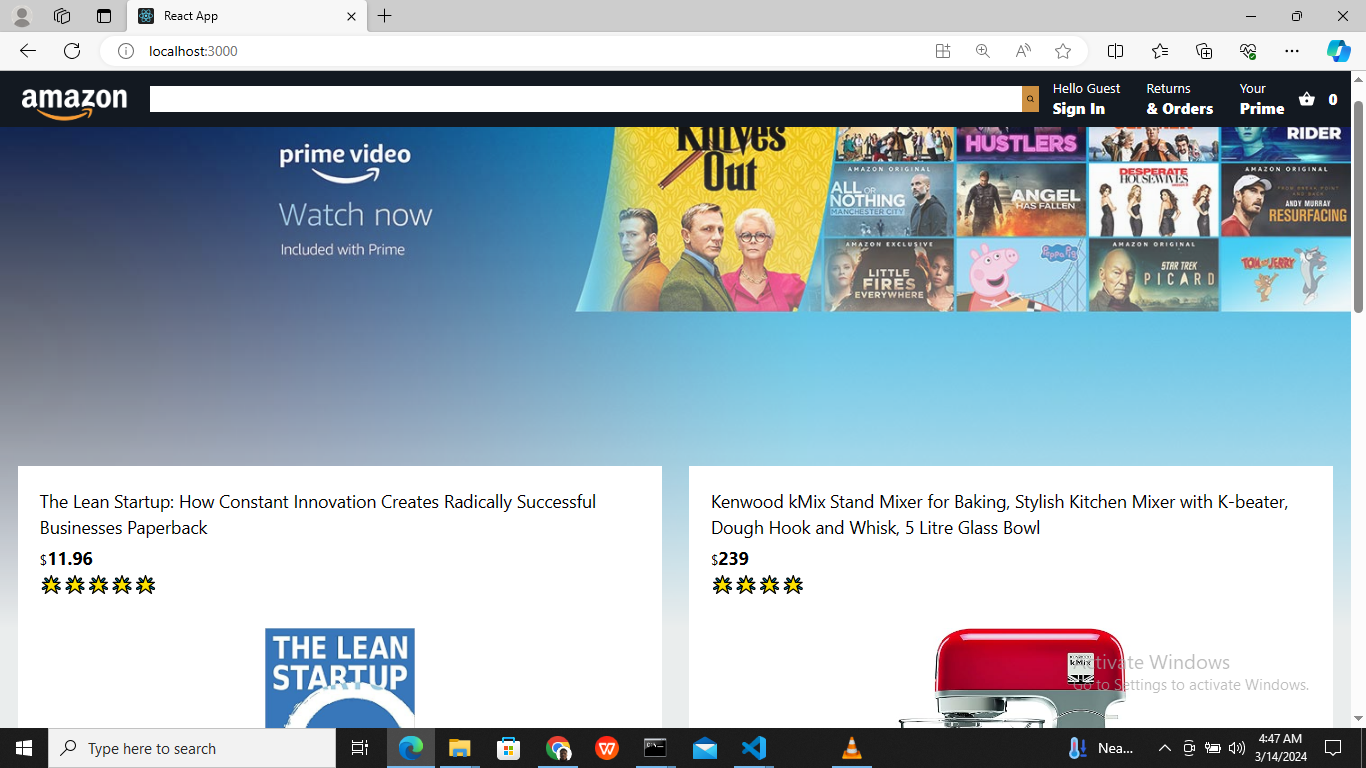Open the notification center icon
This screenshot has height=768, width=1366.
tap(1332, 748)
